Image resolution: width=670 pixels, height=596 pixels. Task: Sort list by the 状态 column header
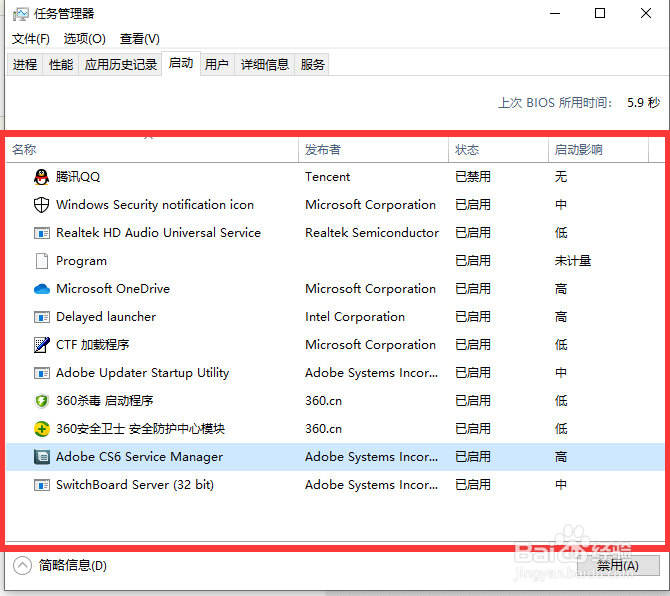[467, 150]
